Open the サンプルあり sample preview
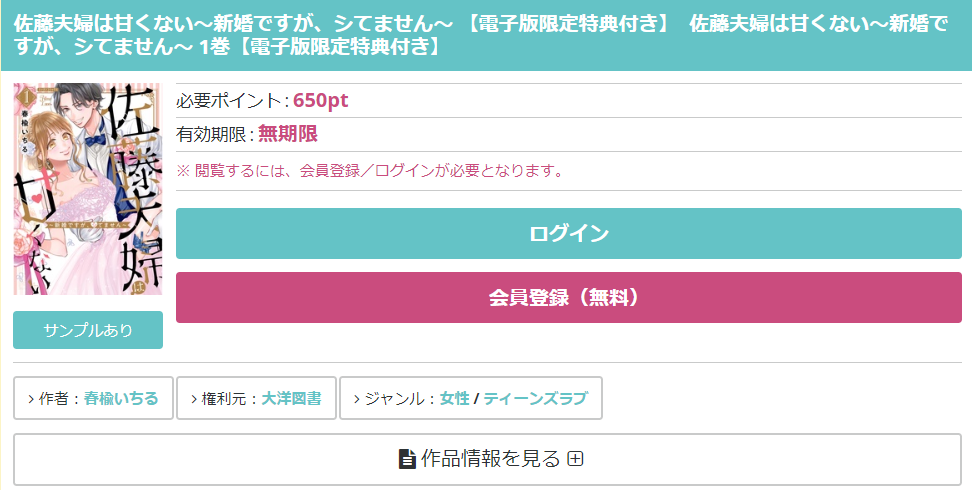 point(88,330)
